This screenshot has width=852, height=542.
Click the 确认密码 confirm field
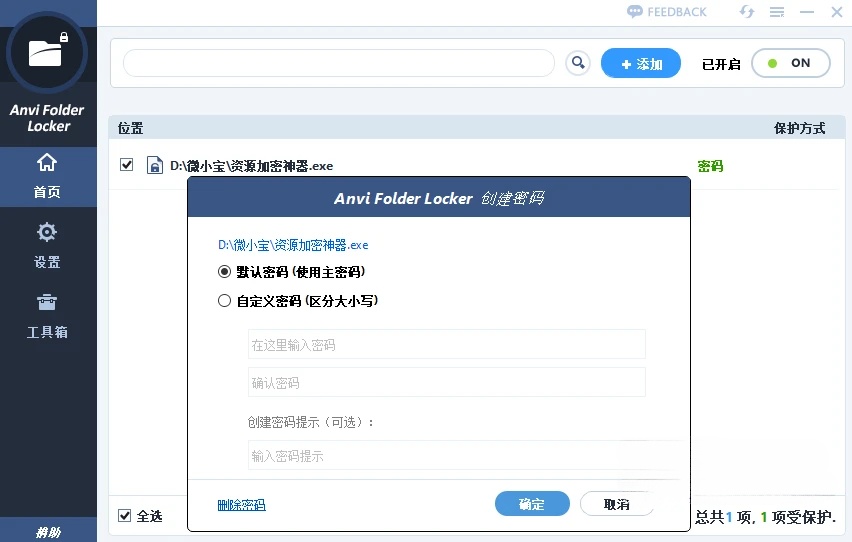pyautogui.click(x=447, y=382)
